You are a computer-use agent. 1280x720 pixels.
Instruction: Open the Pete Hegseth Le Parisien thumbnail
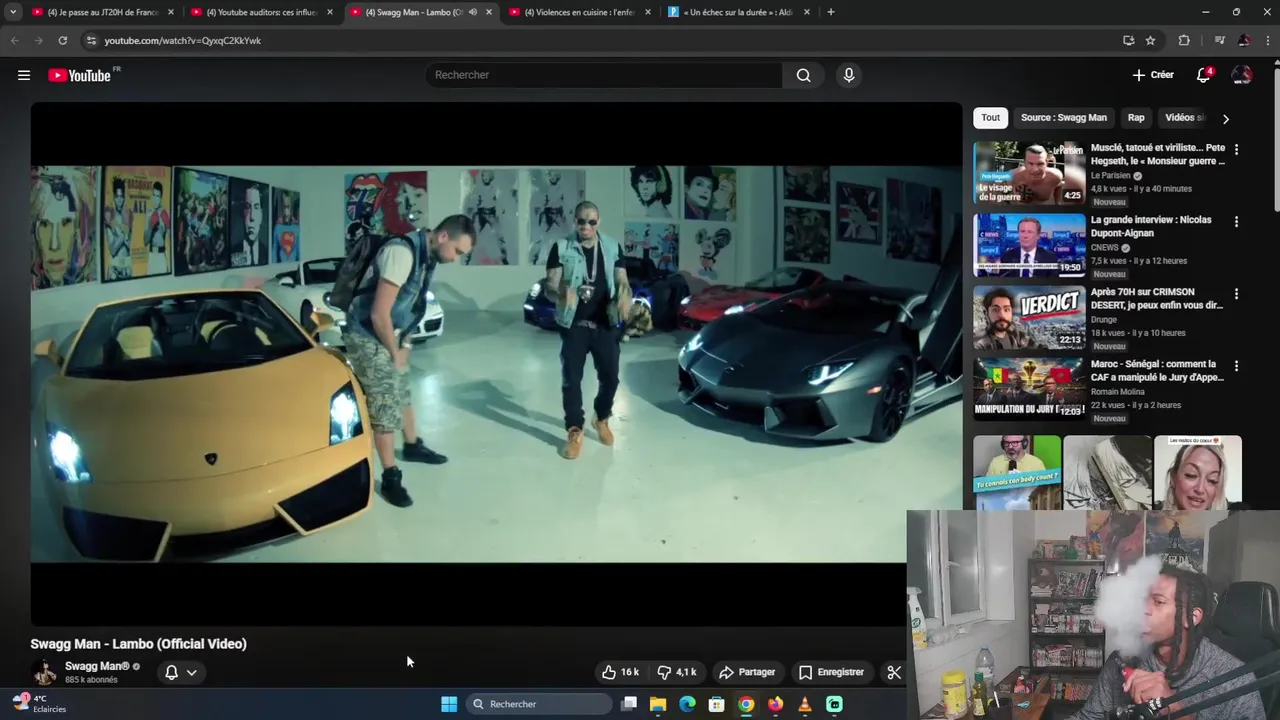pyautogui.click(x=1029, y=173)
